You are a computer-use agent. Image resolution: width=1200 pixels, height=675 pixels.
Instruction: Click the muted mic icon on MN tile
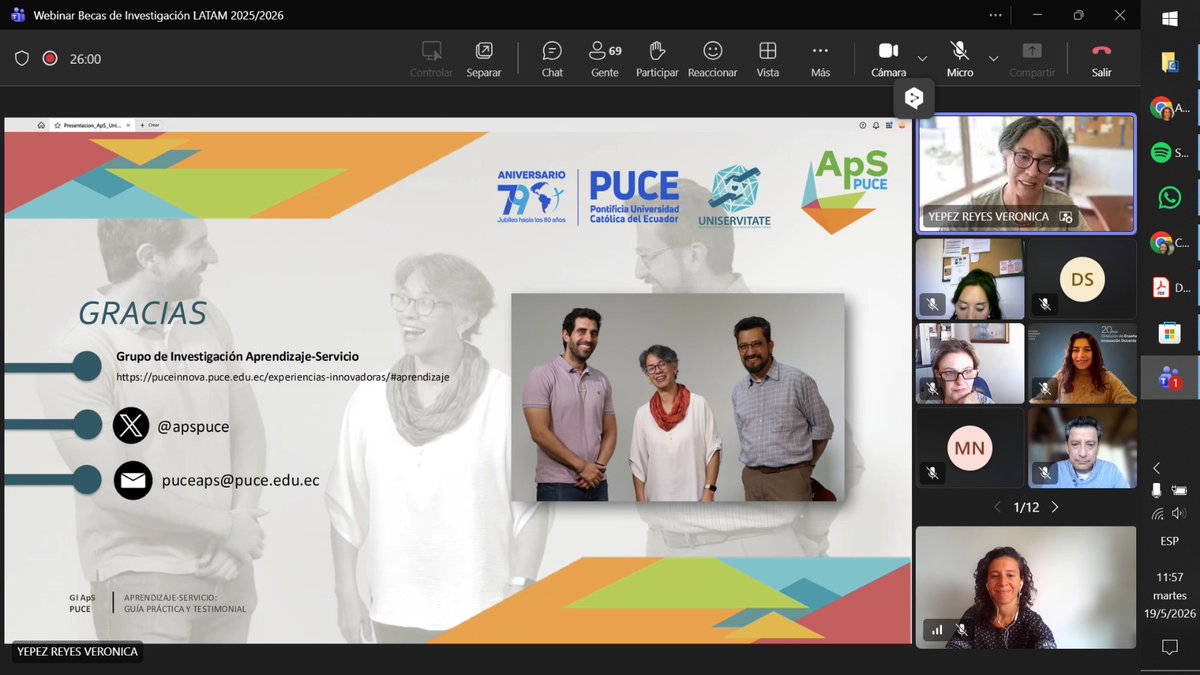[932, 473]
